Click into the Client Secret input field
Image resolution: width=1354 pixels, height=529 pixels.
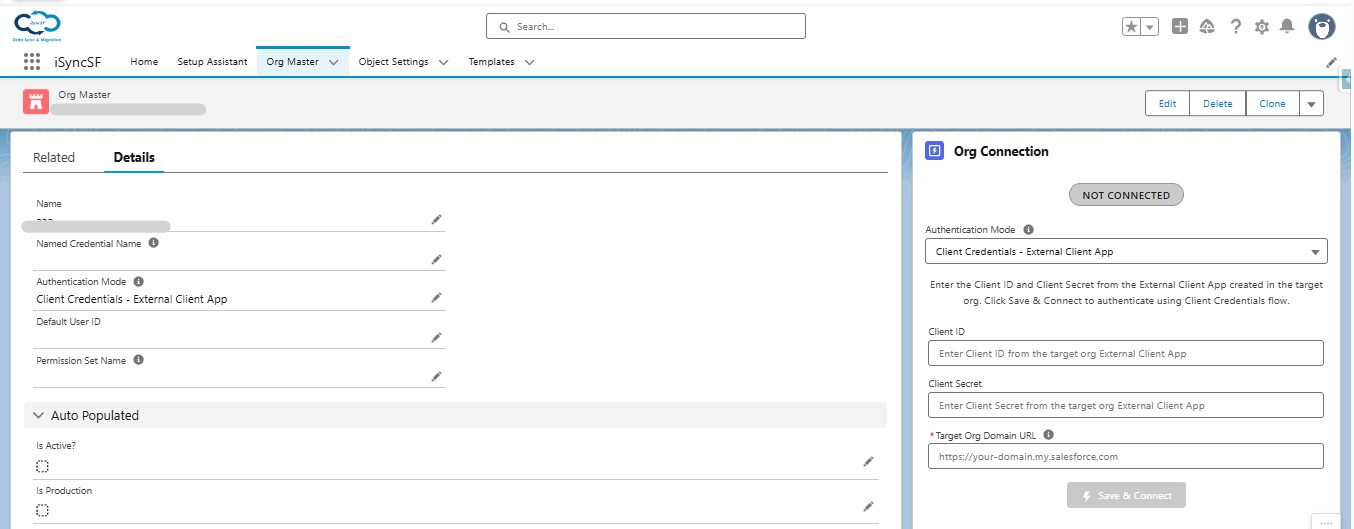coord(1126,405)
